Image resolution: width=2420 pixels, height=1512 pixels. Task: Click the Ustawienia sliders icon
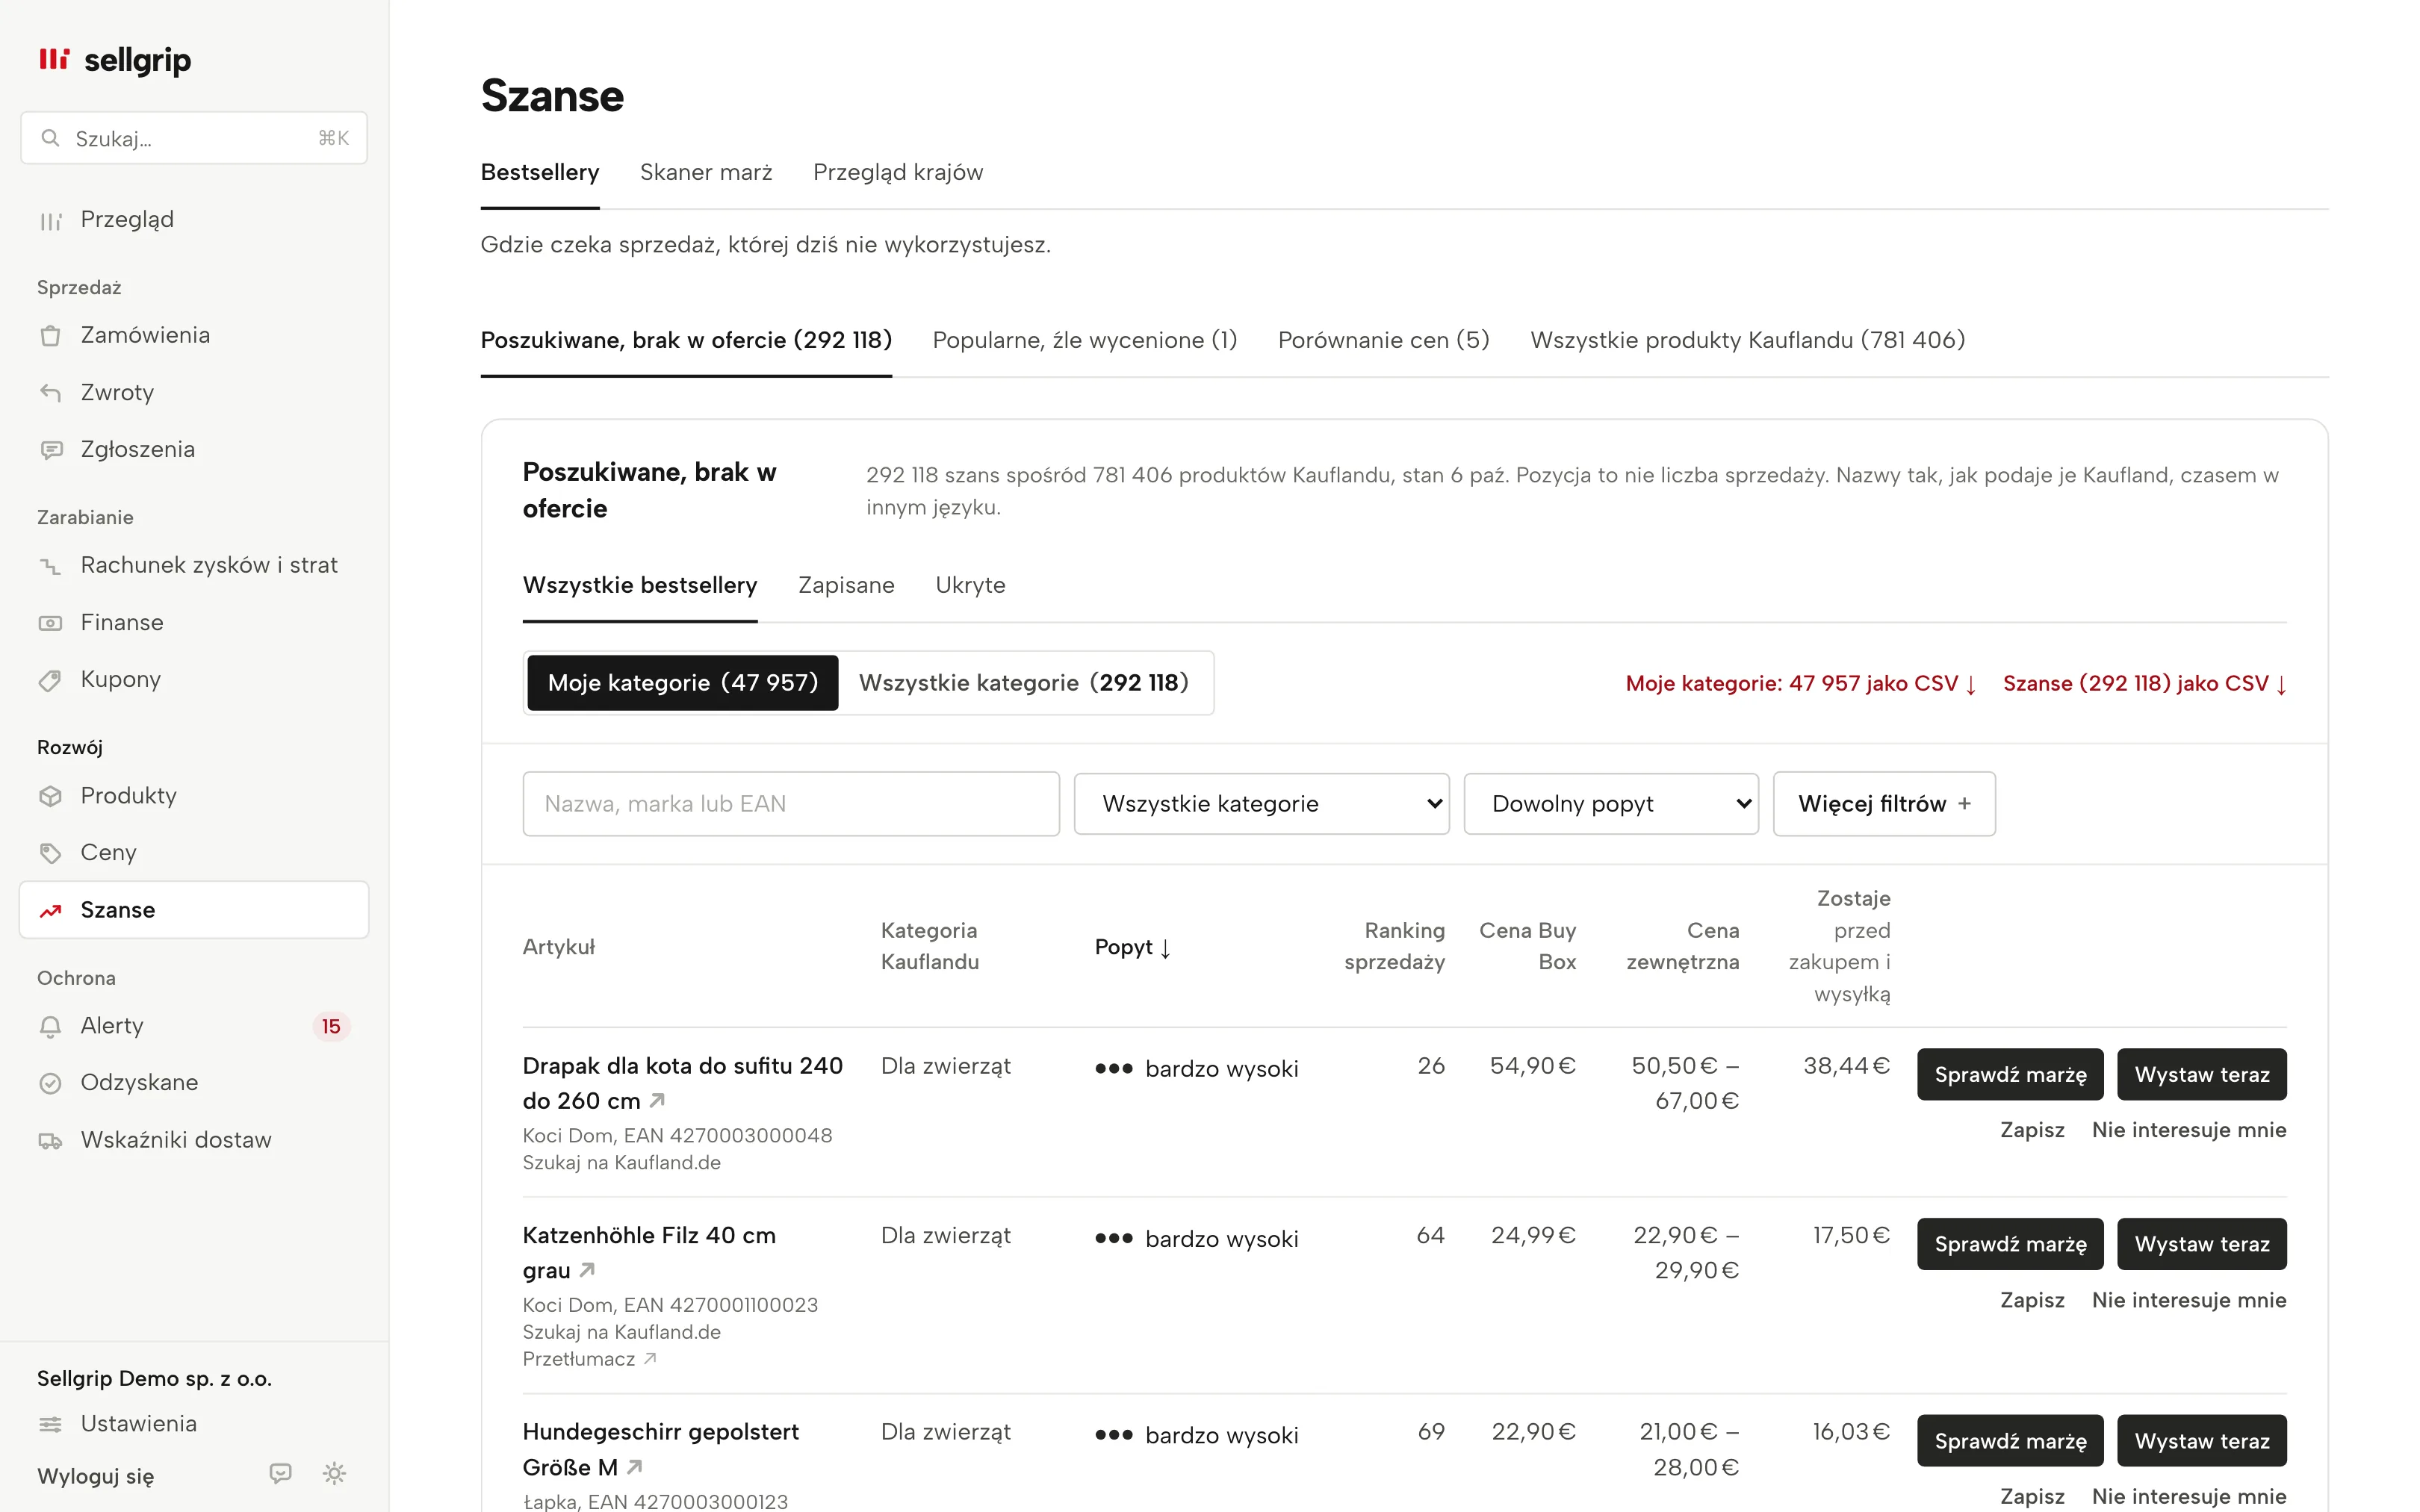click(50, 1424)
